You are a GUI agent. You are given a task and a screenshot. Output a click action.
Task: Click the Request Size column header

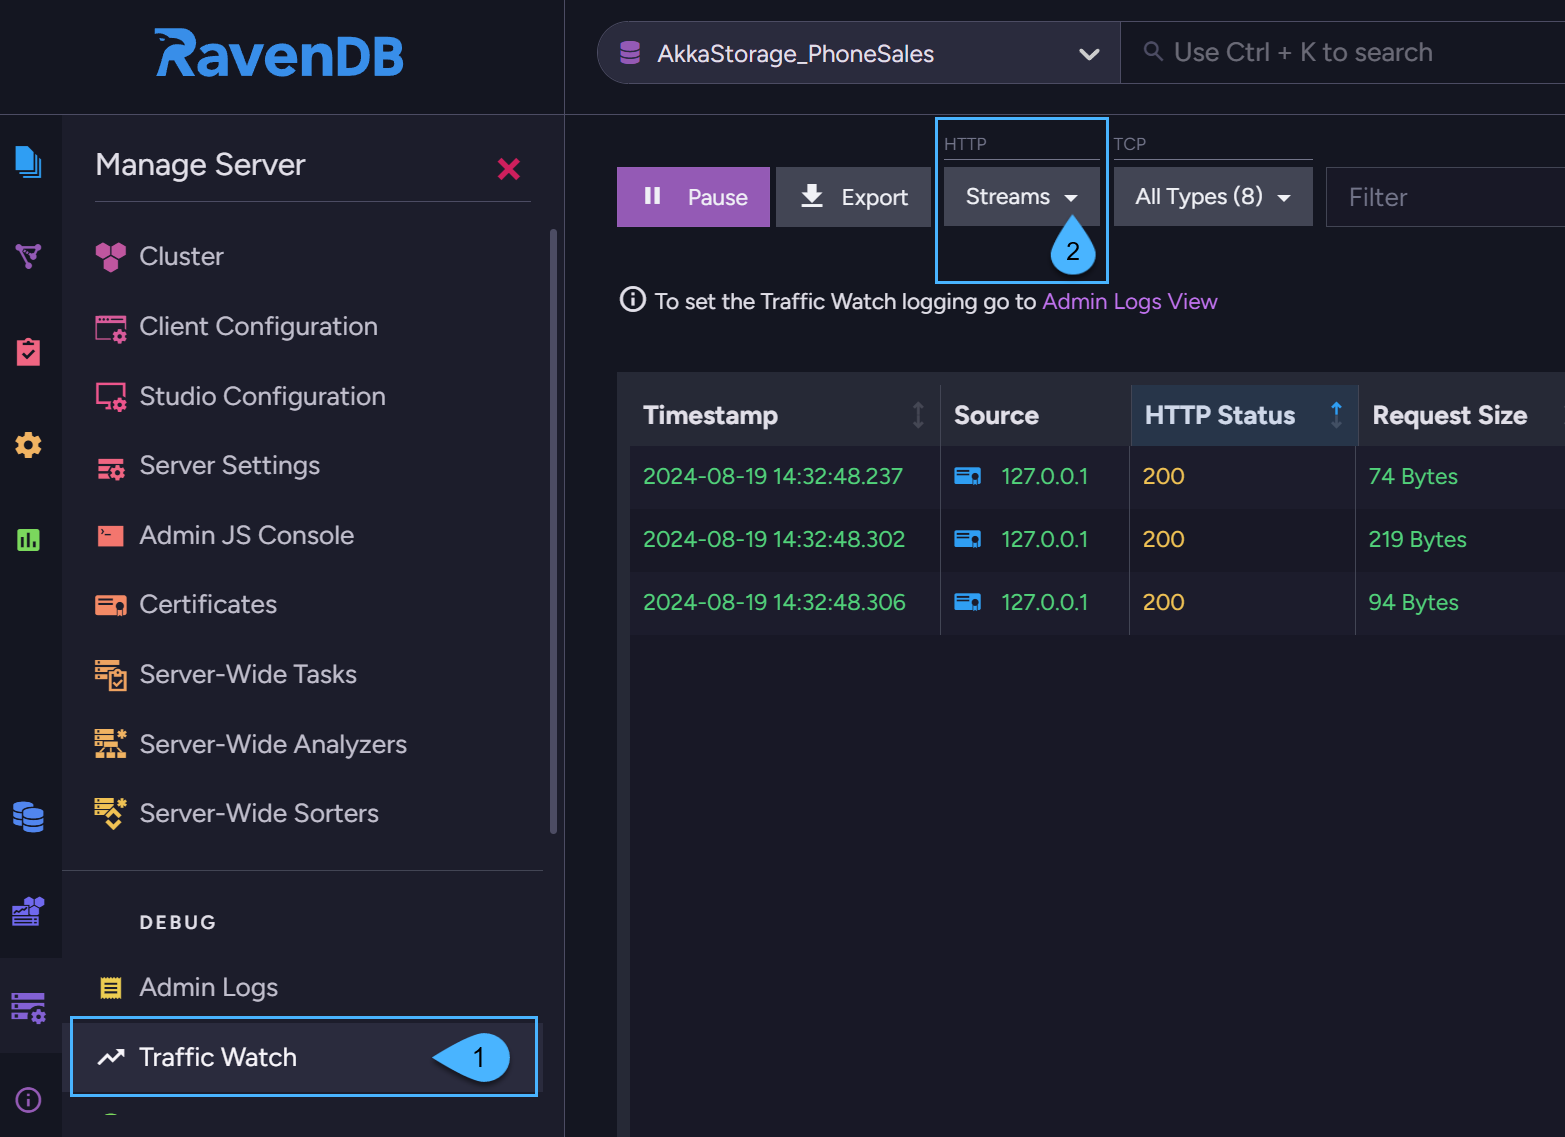pyautogui.click(x=1460, y=415)
